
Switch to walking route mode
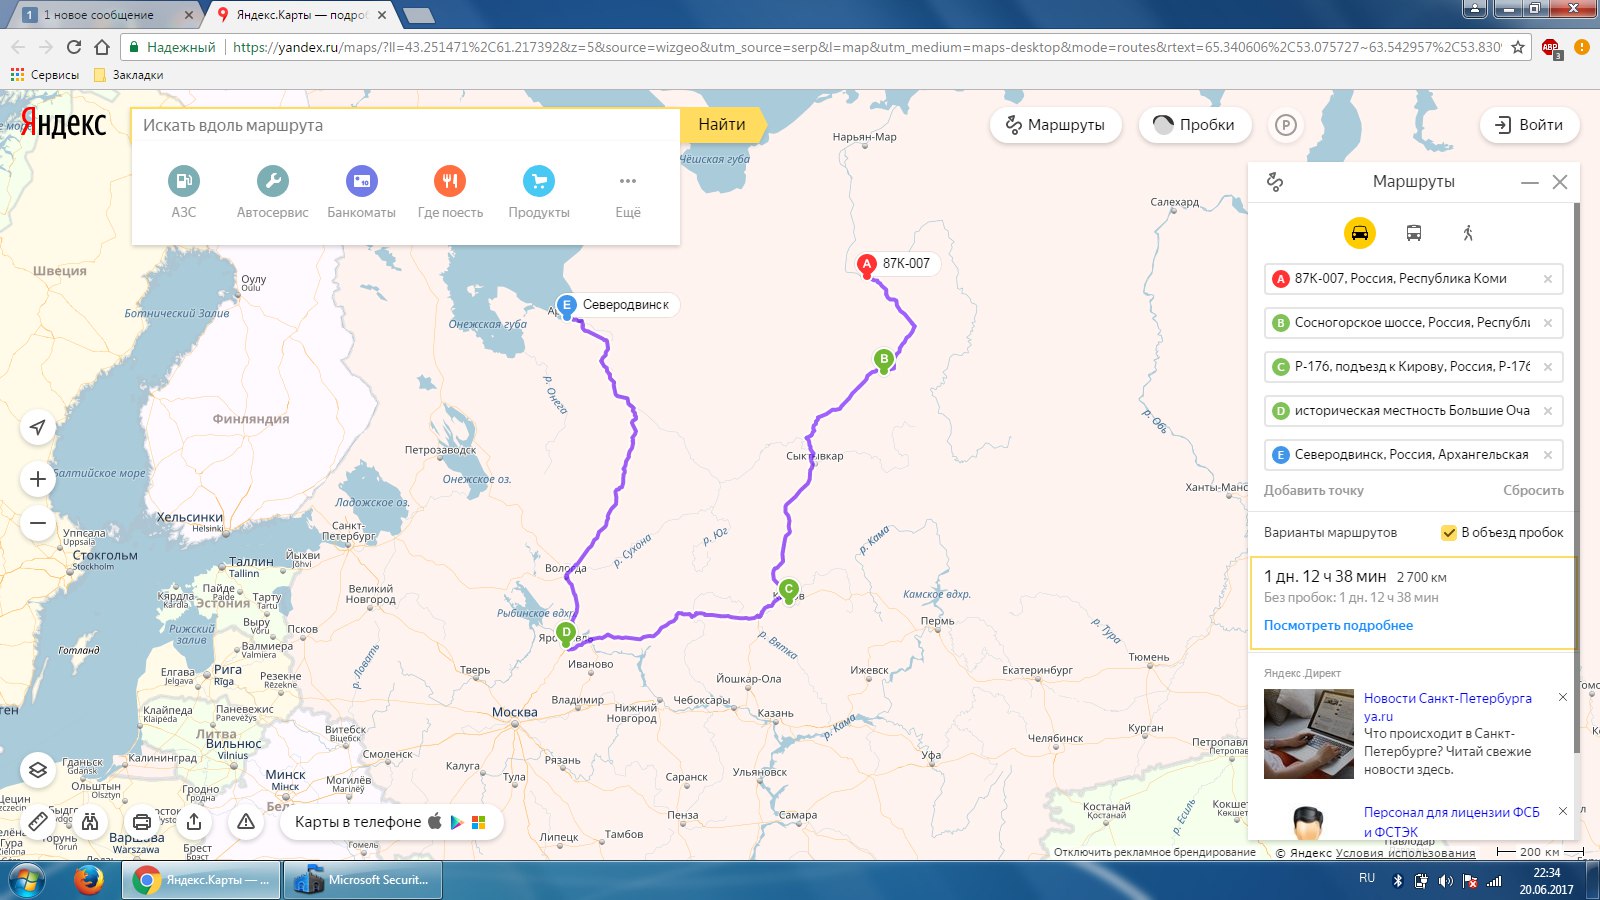point(1468,233)
